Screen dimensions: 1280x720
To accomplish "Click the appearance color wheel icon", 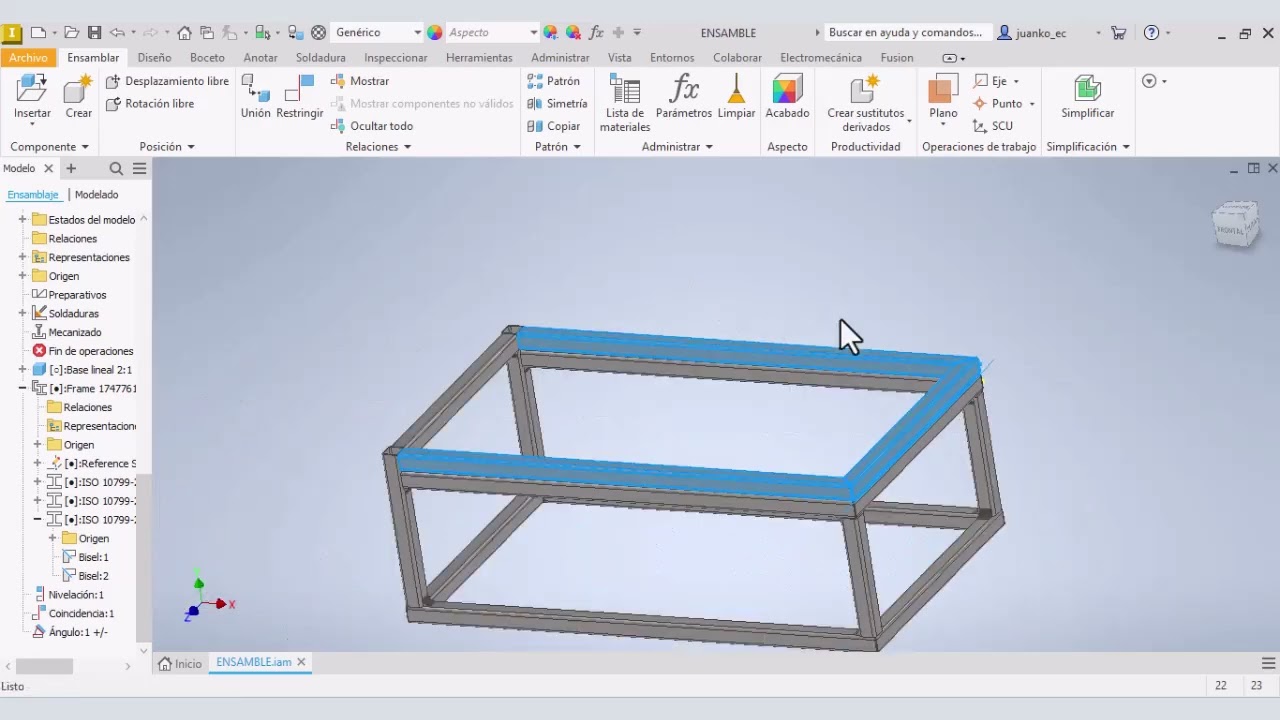I will coord(435,33).
